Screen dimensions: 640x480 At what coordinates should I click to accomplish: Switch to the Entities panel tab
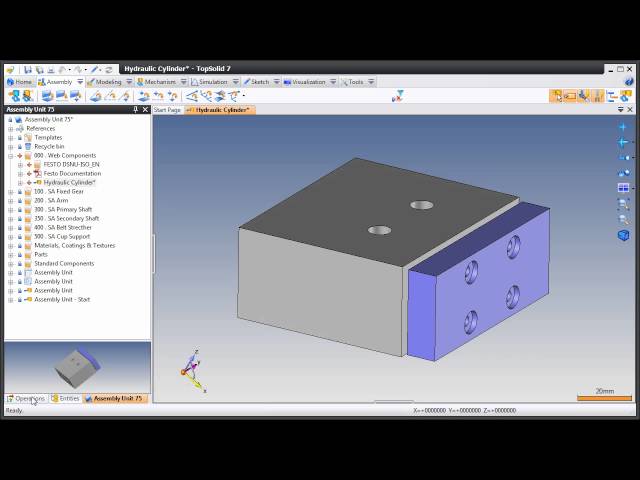(x=66, y=398)
